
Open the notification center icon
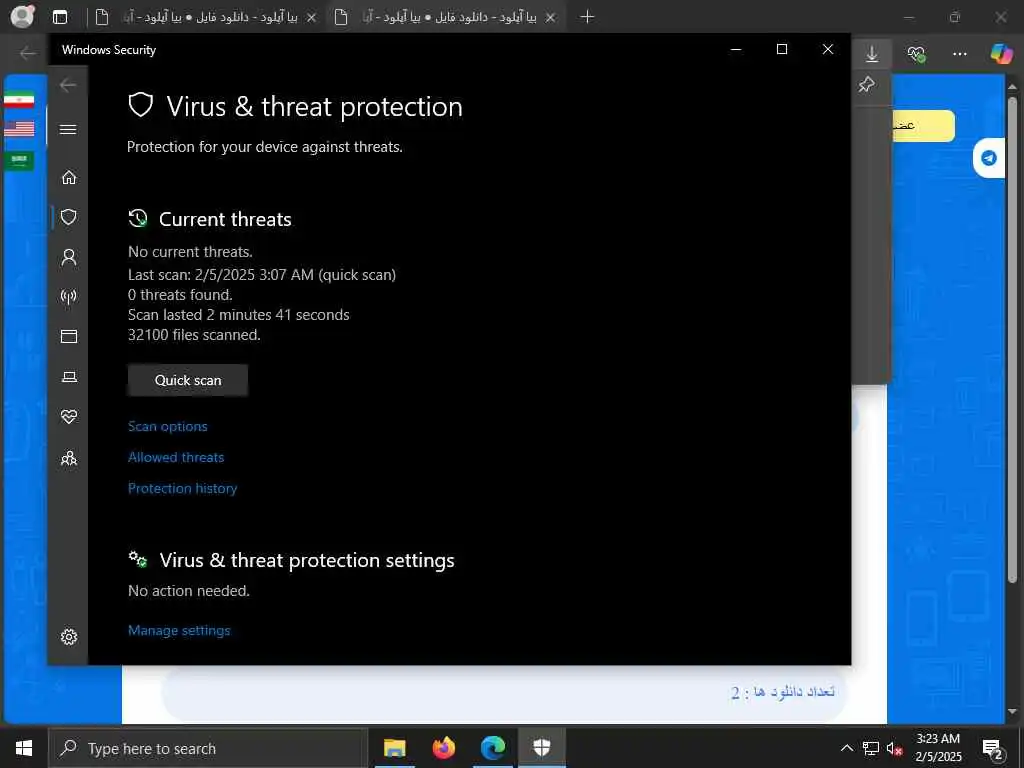tap(993, 749)
